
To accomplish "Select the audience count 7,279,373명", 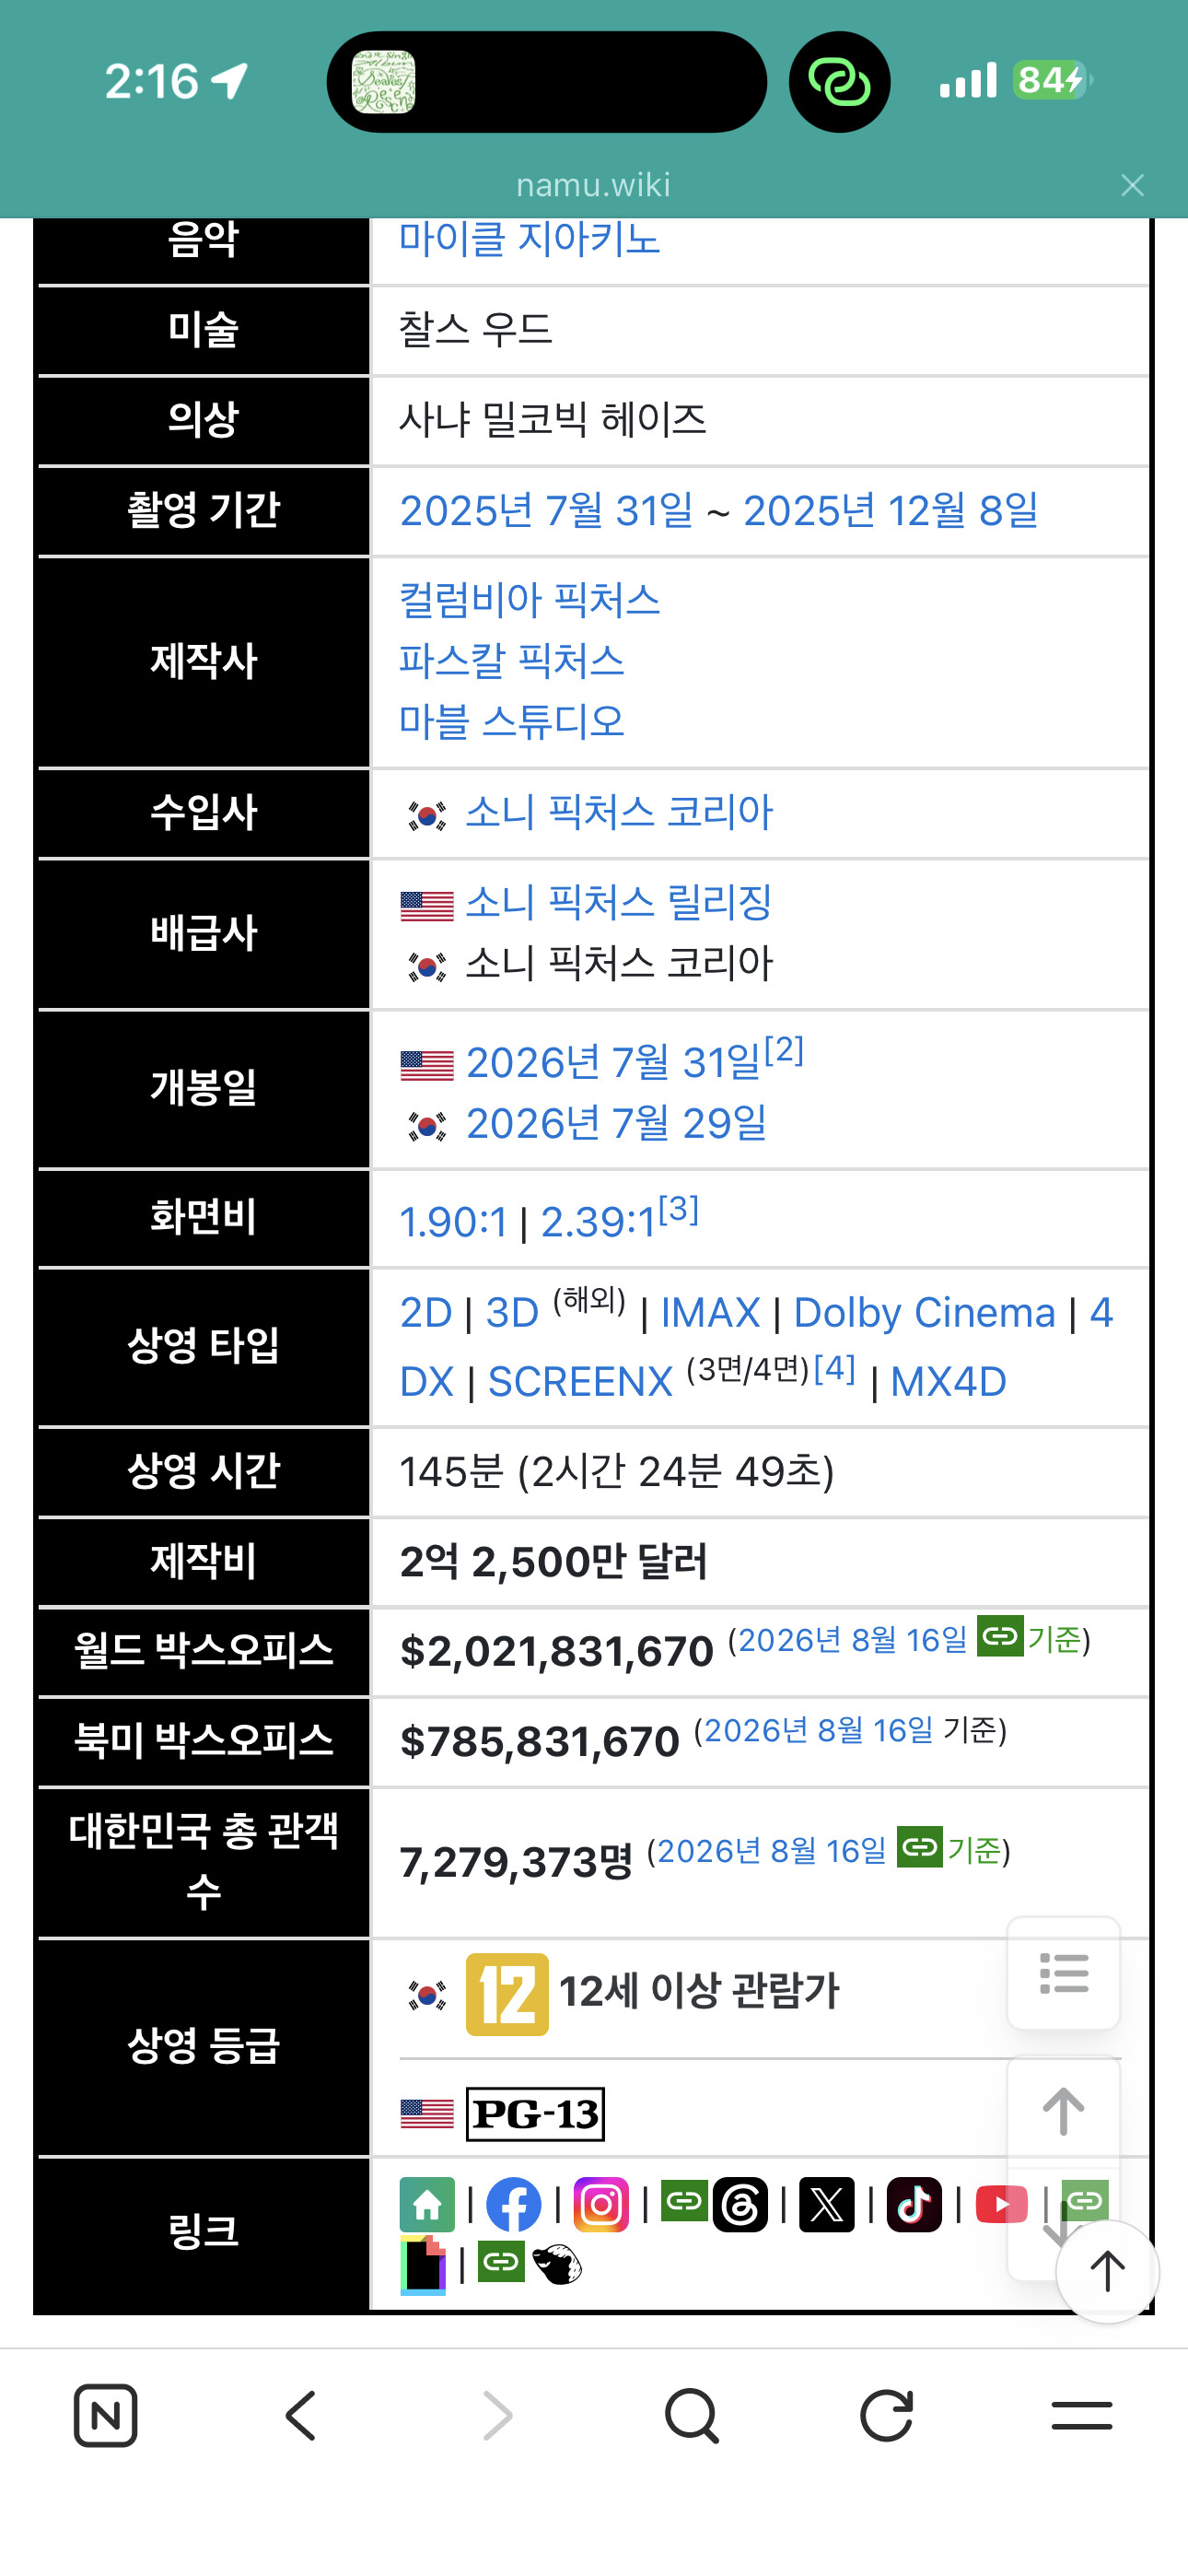I will coord(516,1863).
